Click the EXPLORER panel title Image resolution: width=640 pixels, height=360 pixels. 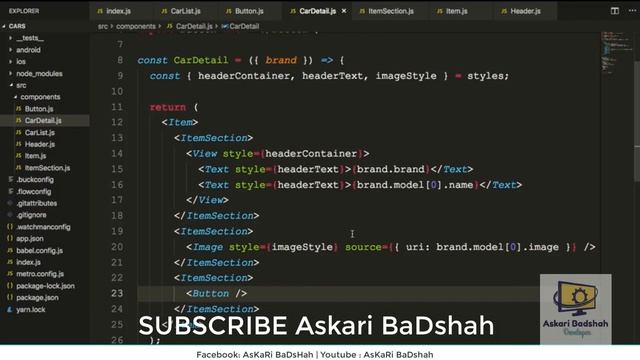pos(24,11)
